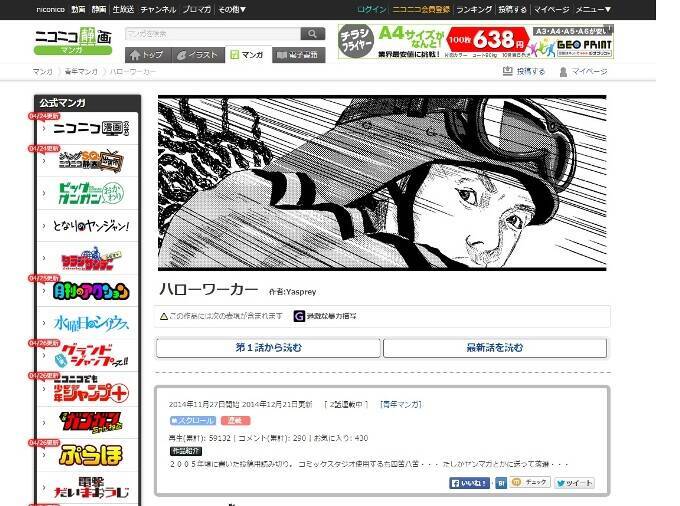680x506 pixels.
Task: Select the トップ navigation tab
Action: 148,55
